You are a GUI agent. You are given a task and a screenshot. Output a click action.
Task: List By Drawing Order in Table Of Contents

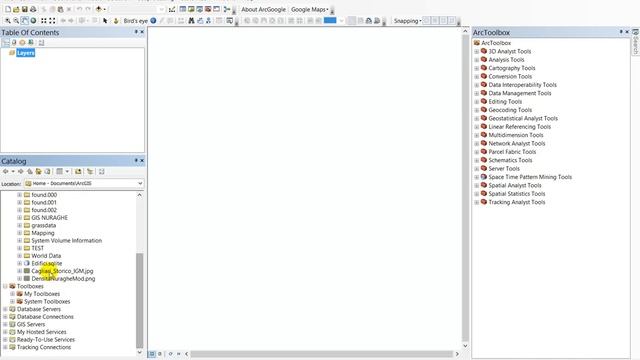click(6, 42)
